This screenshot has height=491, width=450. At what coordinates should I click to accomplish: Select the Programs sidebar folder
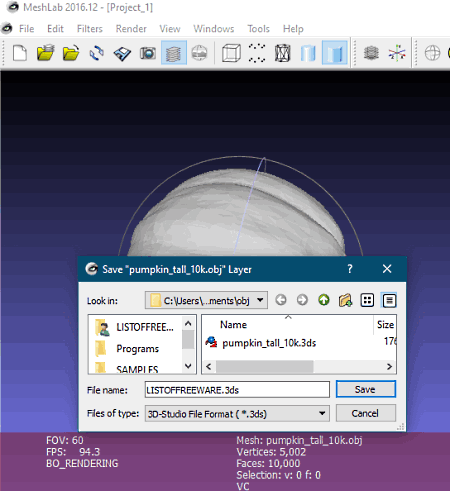tap(127, 349)
